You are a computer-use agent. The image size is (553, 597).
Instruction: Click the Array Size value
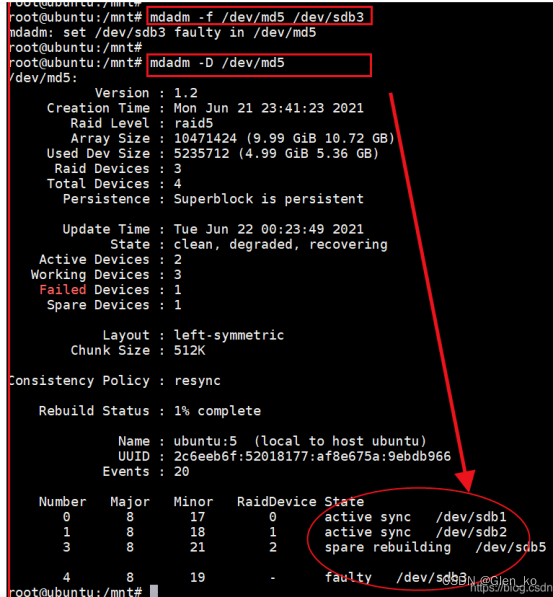(284, 138)
